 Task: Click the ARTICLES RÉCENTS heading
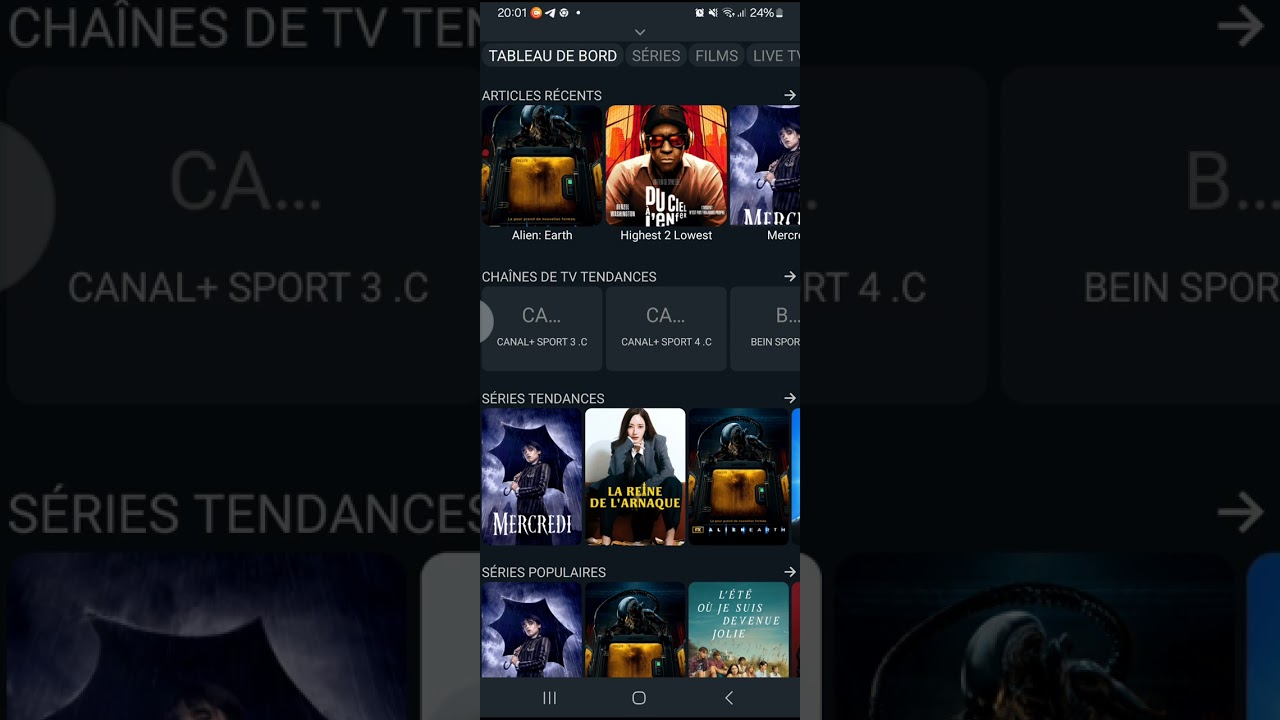tap(542, 95)
